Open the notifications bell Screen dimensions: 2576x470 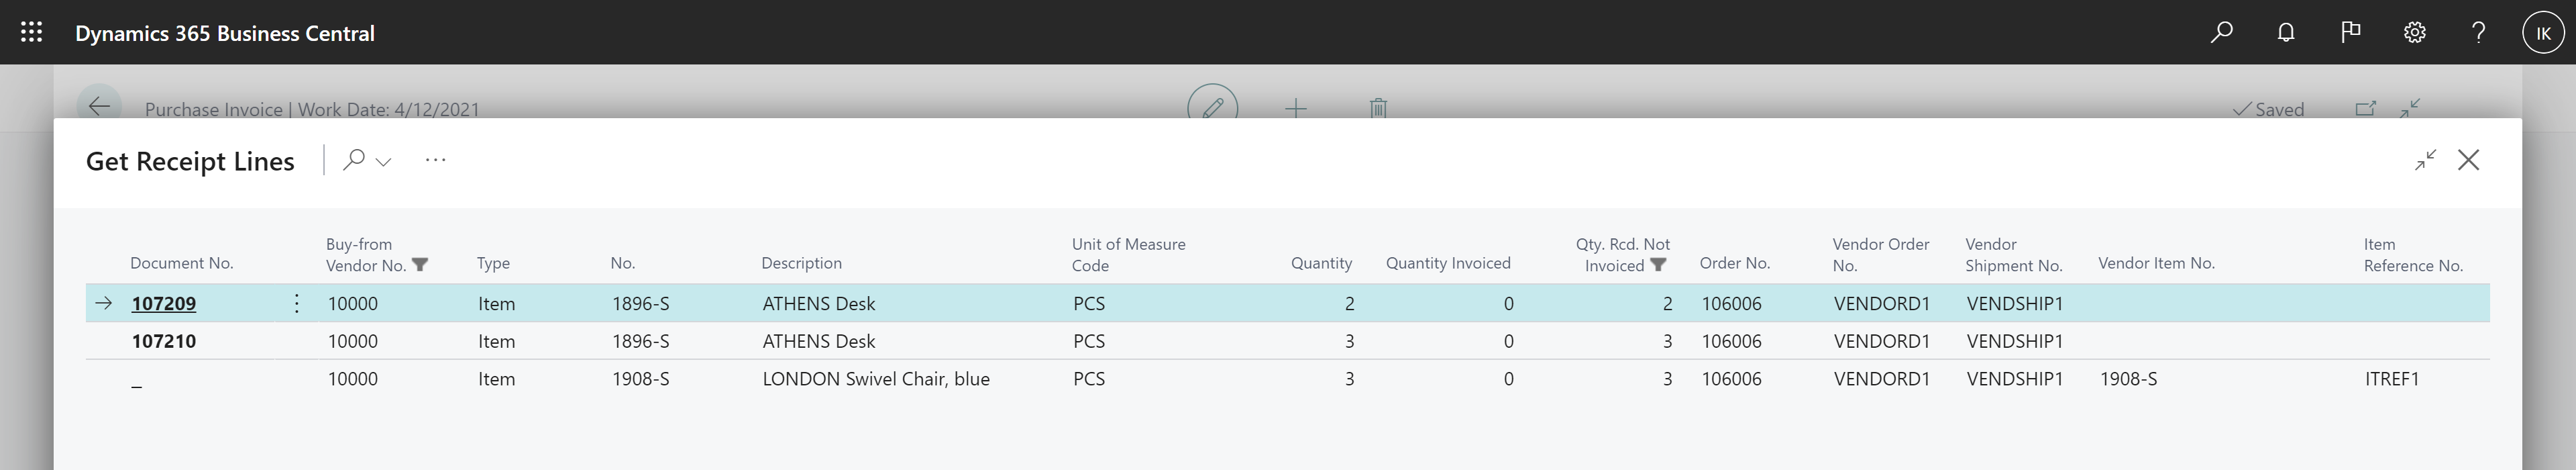2286,32
